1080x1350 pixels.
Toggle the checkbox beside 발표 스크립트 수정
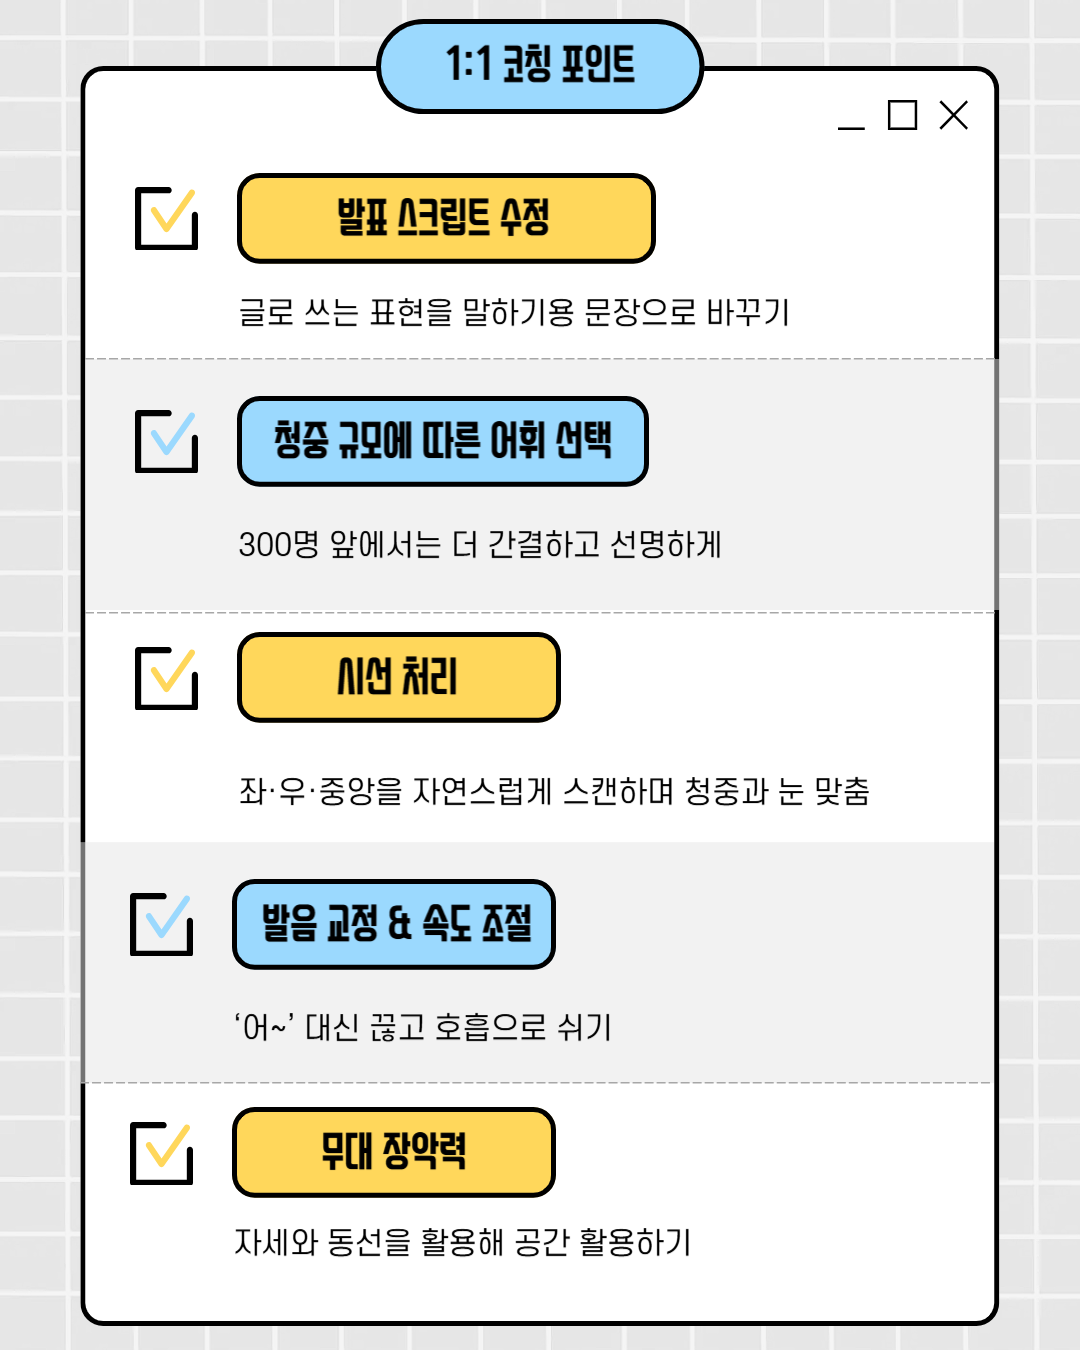coord(166,218)
